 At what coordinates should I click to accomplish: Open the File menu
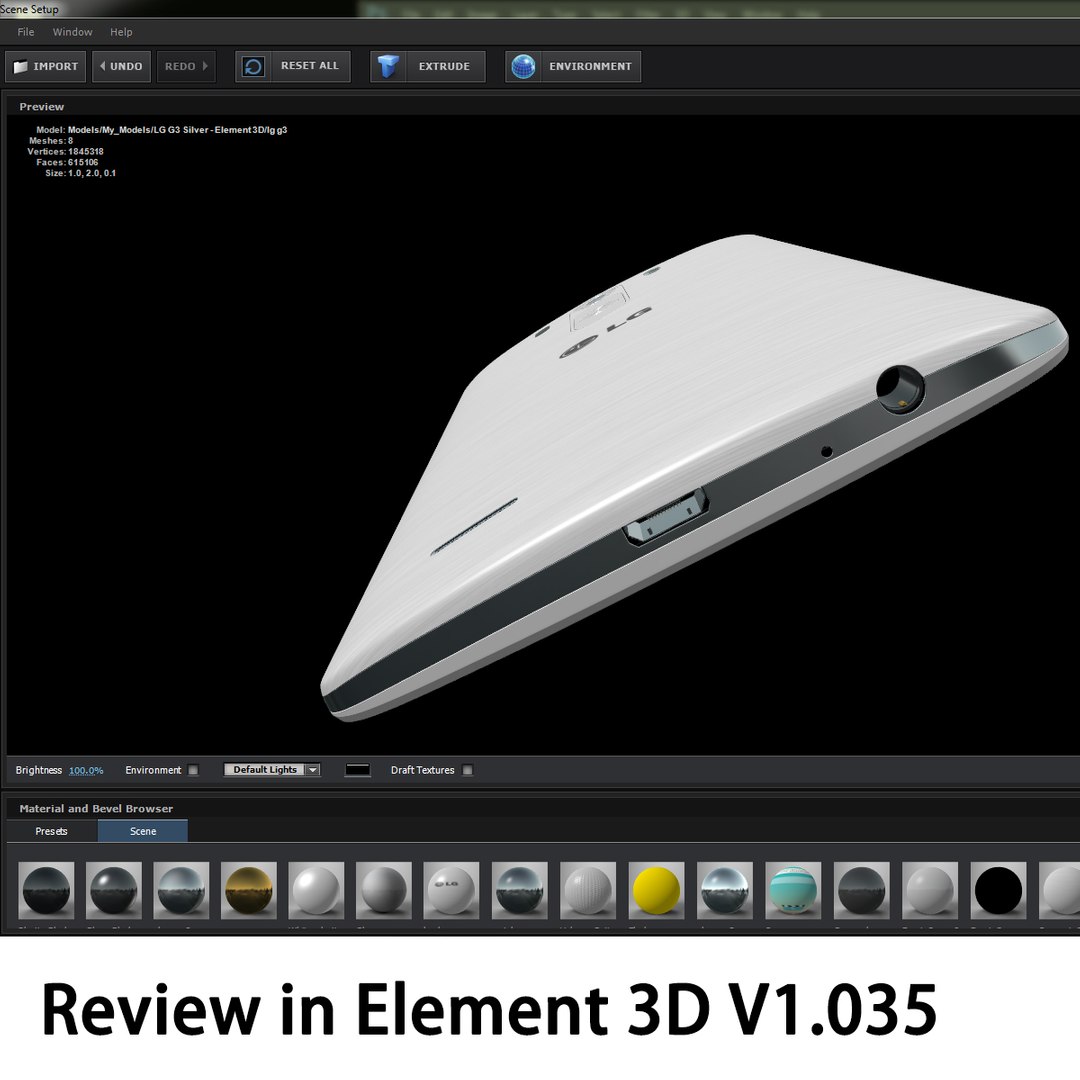coord(25,32)
